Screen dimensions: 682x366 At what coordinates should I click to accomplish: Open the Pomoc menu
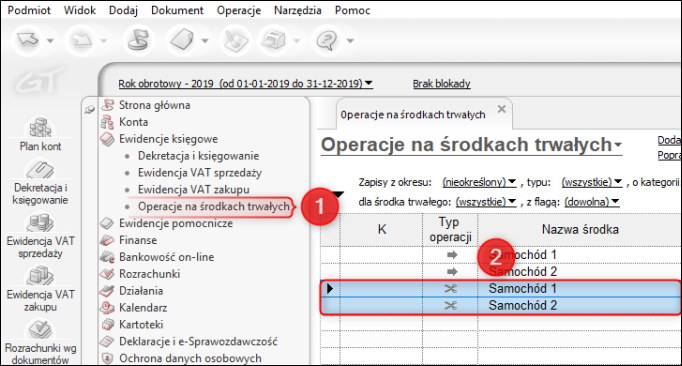352,10
